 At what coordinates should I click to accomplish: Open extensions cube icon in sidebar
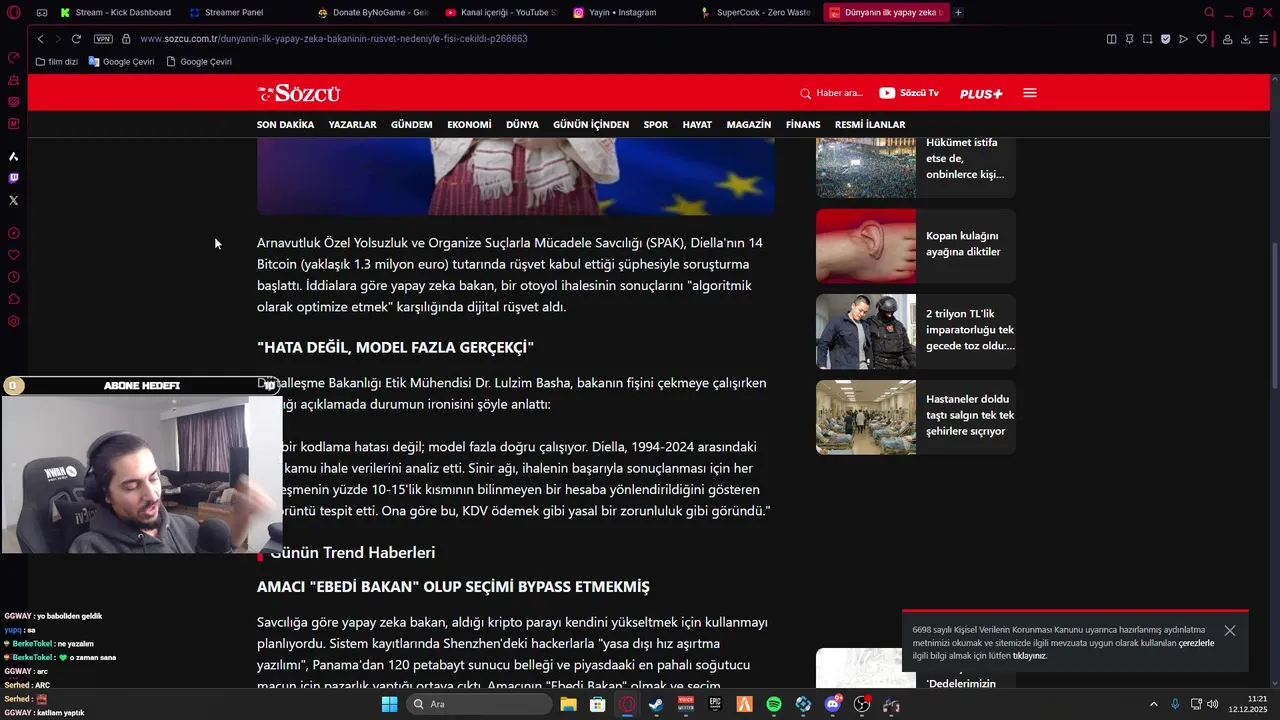pyautogui.click(x=13, y=299)
